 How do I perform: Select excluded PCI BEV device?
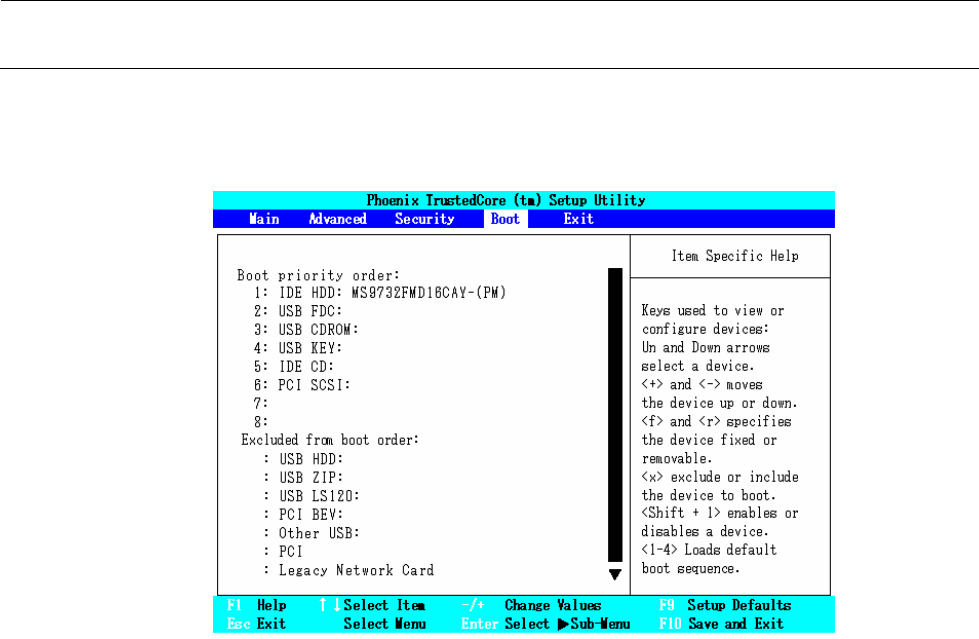click(302, 514)
